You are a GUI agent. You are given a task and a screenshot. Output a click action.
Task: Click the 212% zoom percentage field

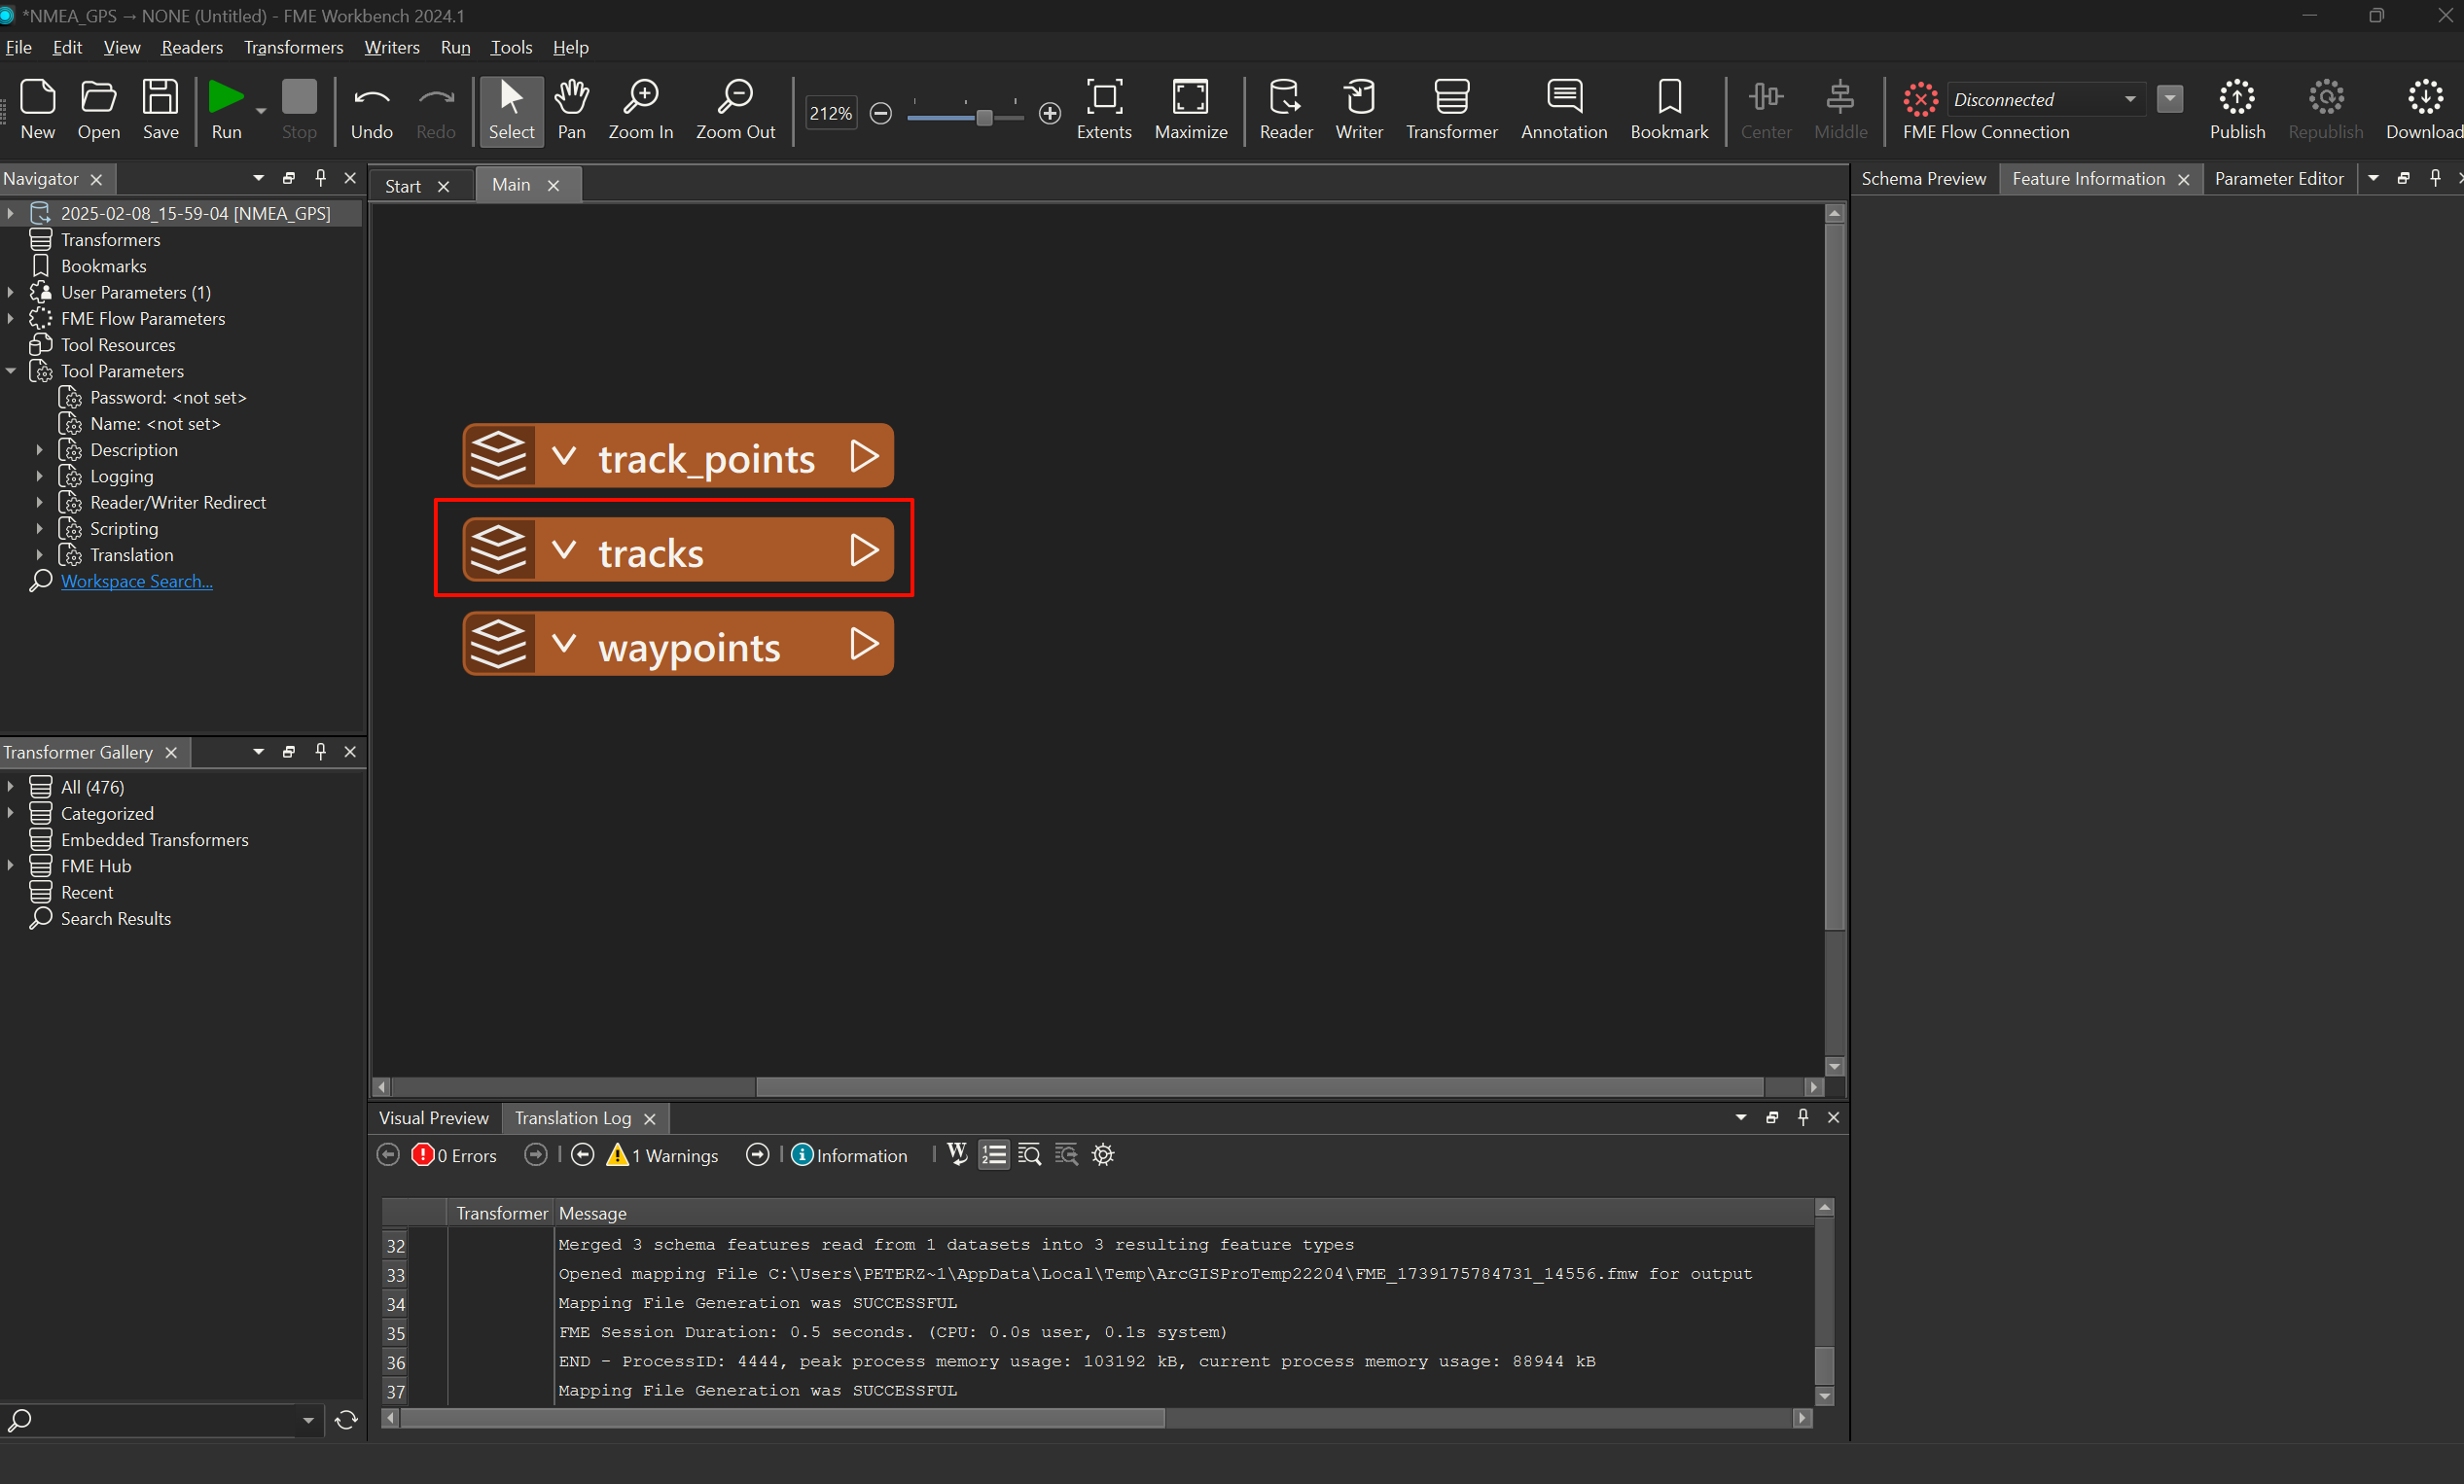pyautogui.click(x=830, y=113)
